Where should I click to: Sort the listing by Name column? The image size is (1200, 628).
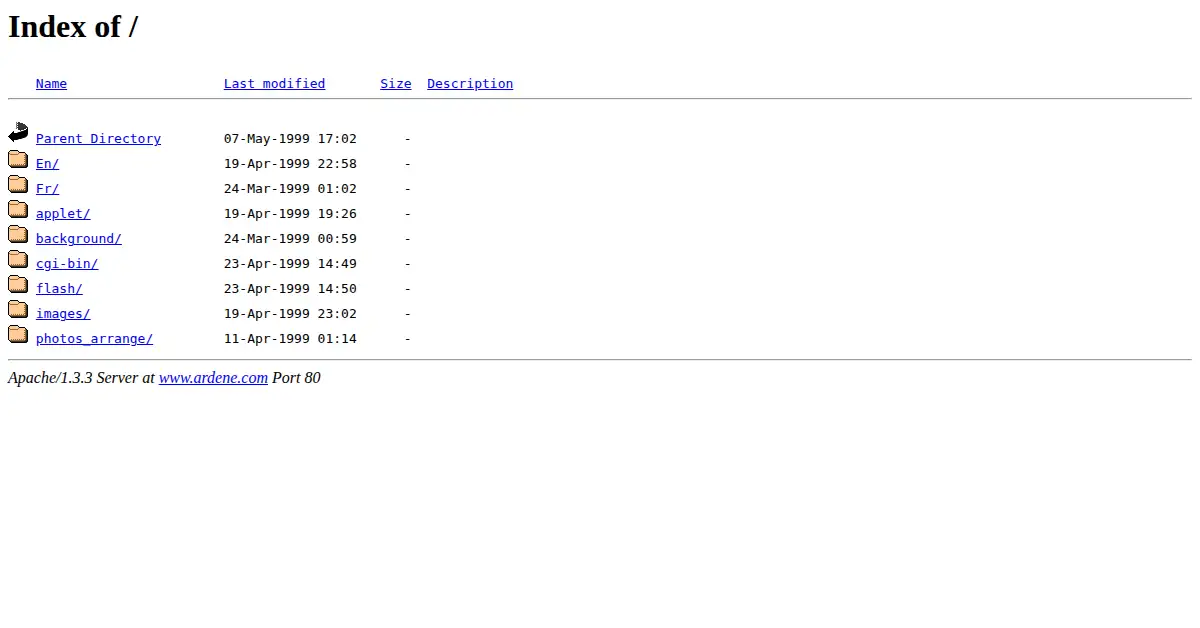pyautogui.click(x=51, y=84)
